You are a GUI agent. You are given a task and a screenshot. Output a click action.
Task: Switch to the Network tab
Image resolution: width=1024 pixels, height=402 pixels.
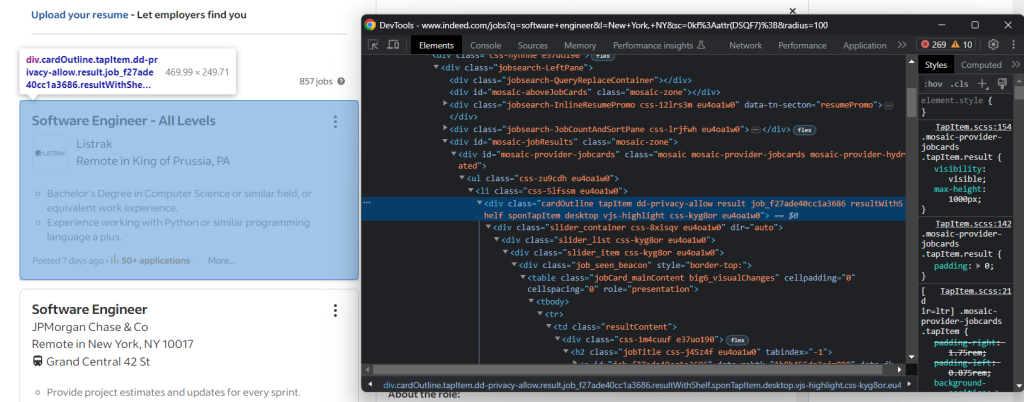pos(745,45)
